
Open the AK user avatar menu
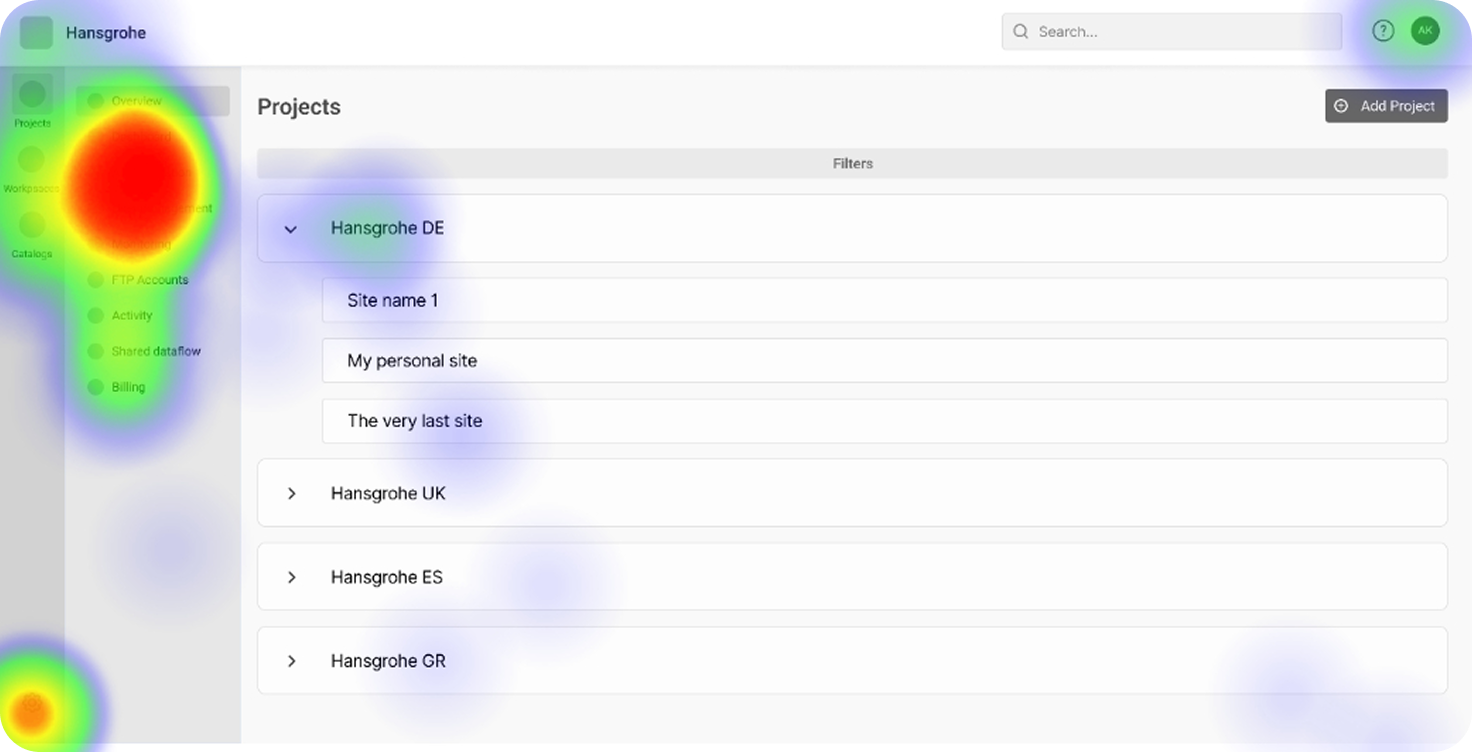coord(1425,31)
